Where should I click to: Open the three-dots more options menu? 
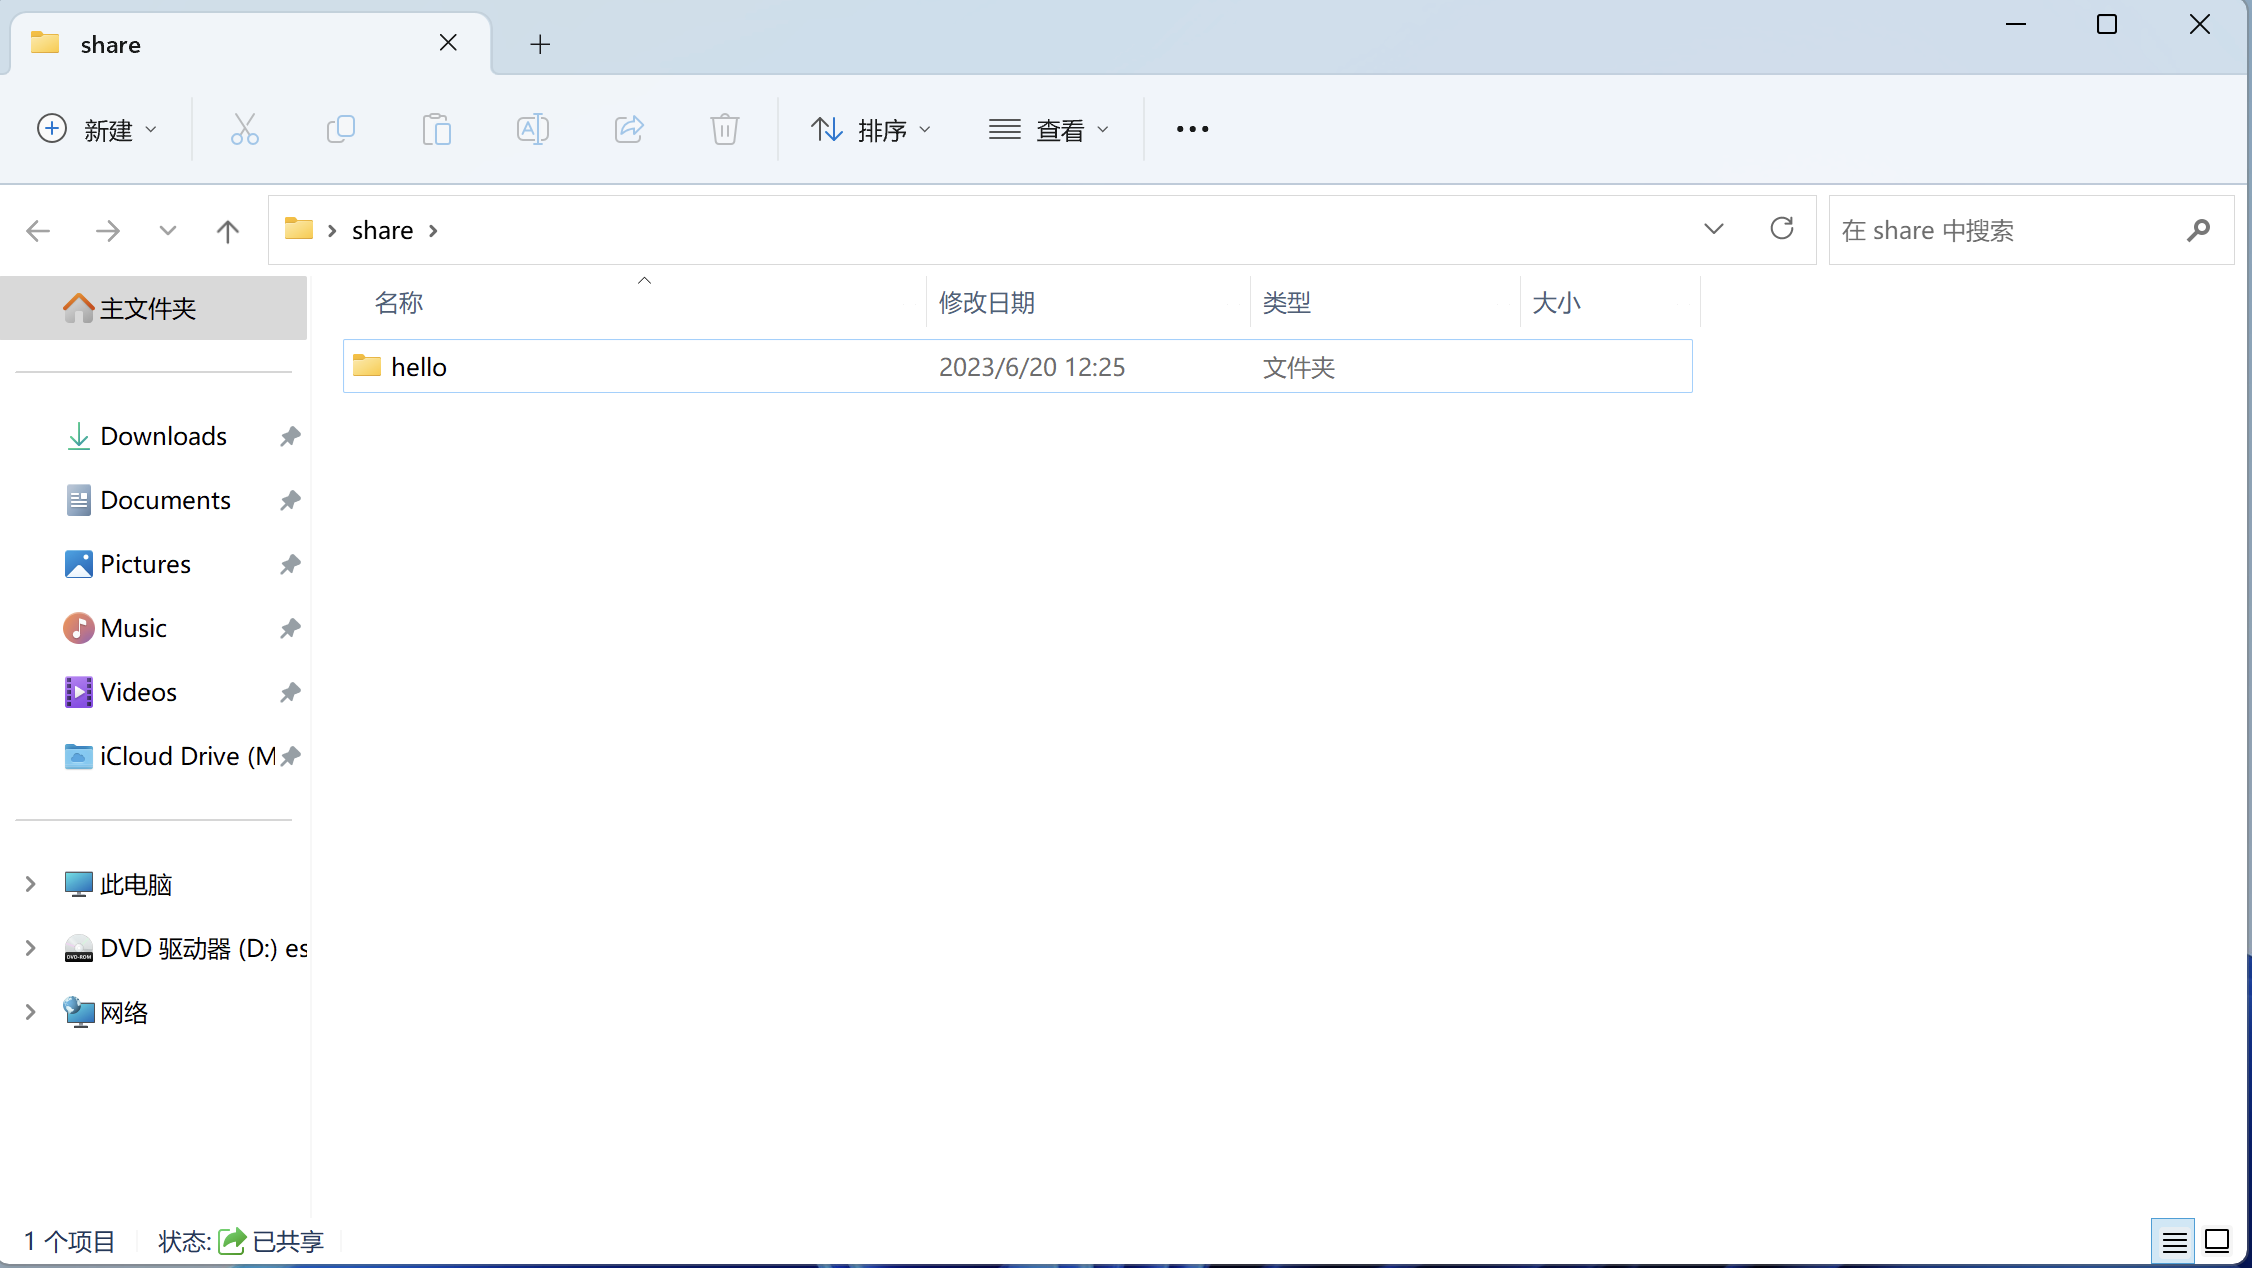point(1192,129)
